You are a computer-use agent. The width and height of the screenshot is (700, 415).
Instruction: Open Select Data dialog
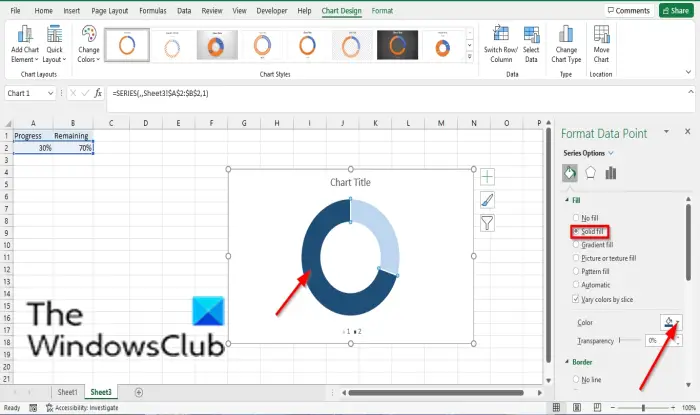tap(531, 44)
